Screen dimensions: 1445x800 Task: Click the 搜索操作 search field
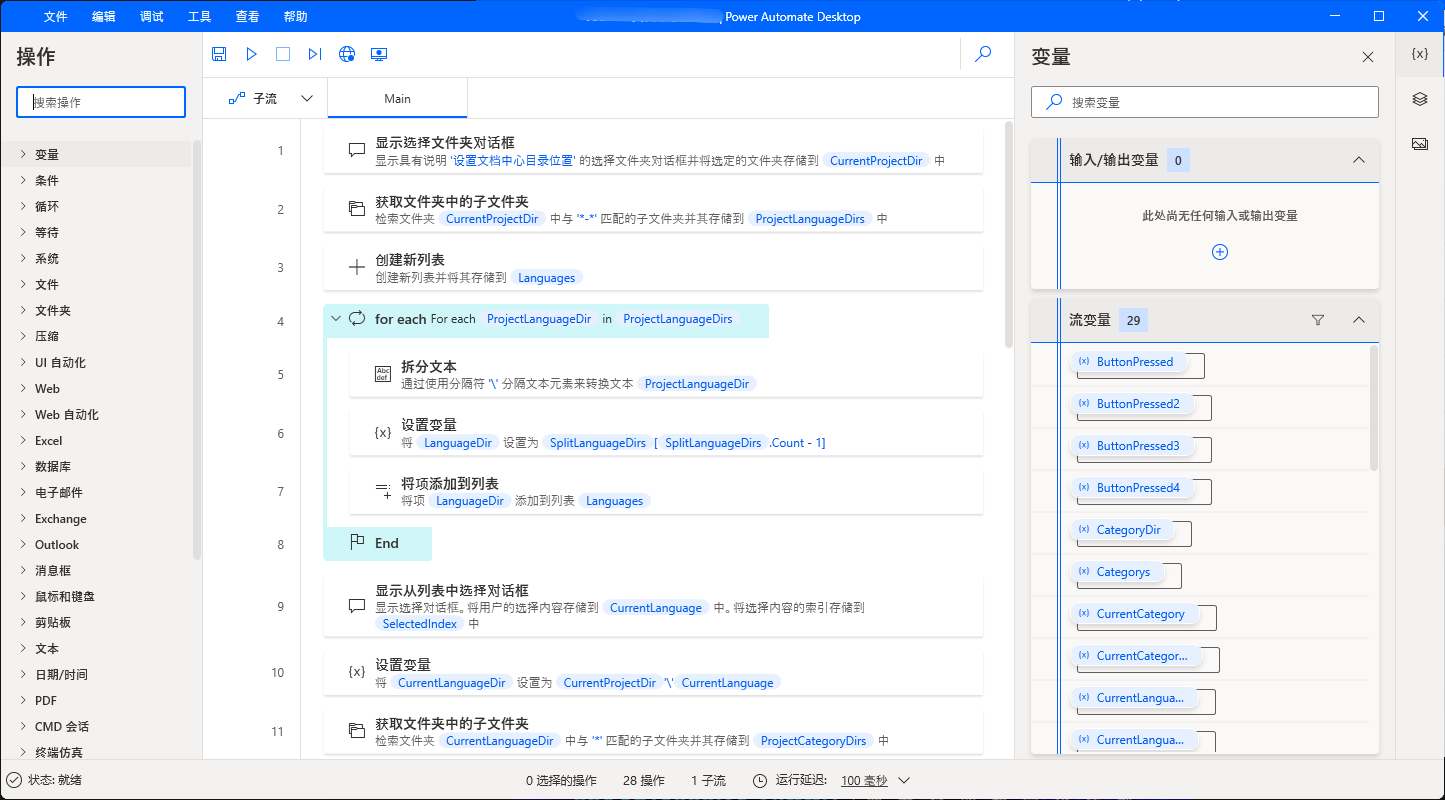click(101, 102)
